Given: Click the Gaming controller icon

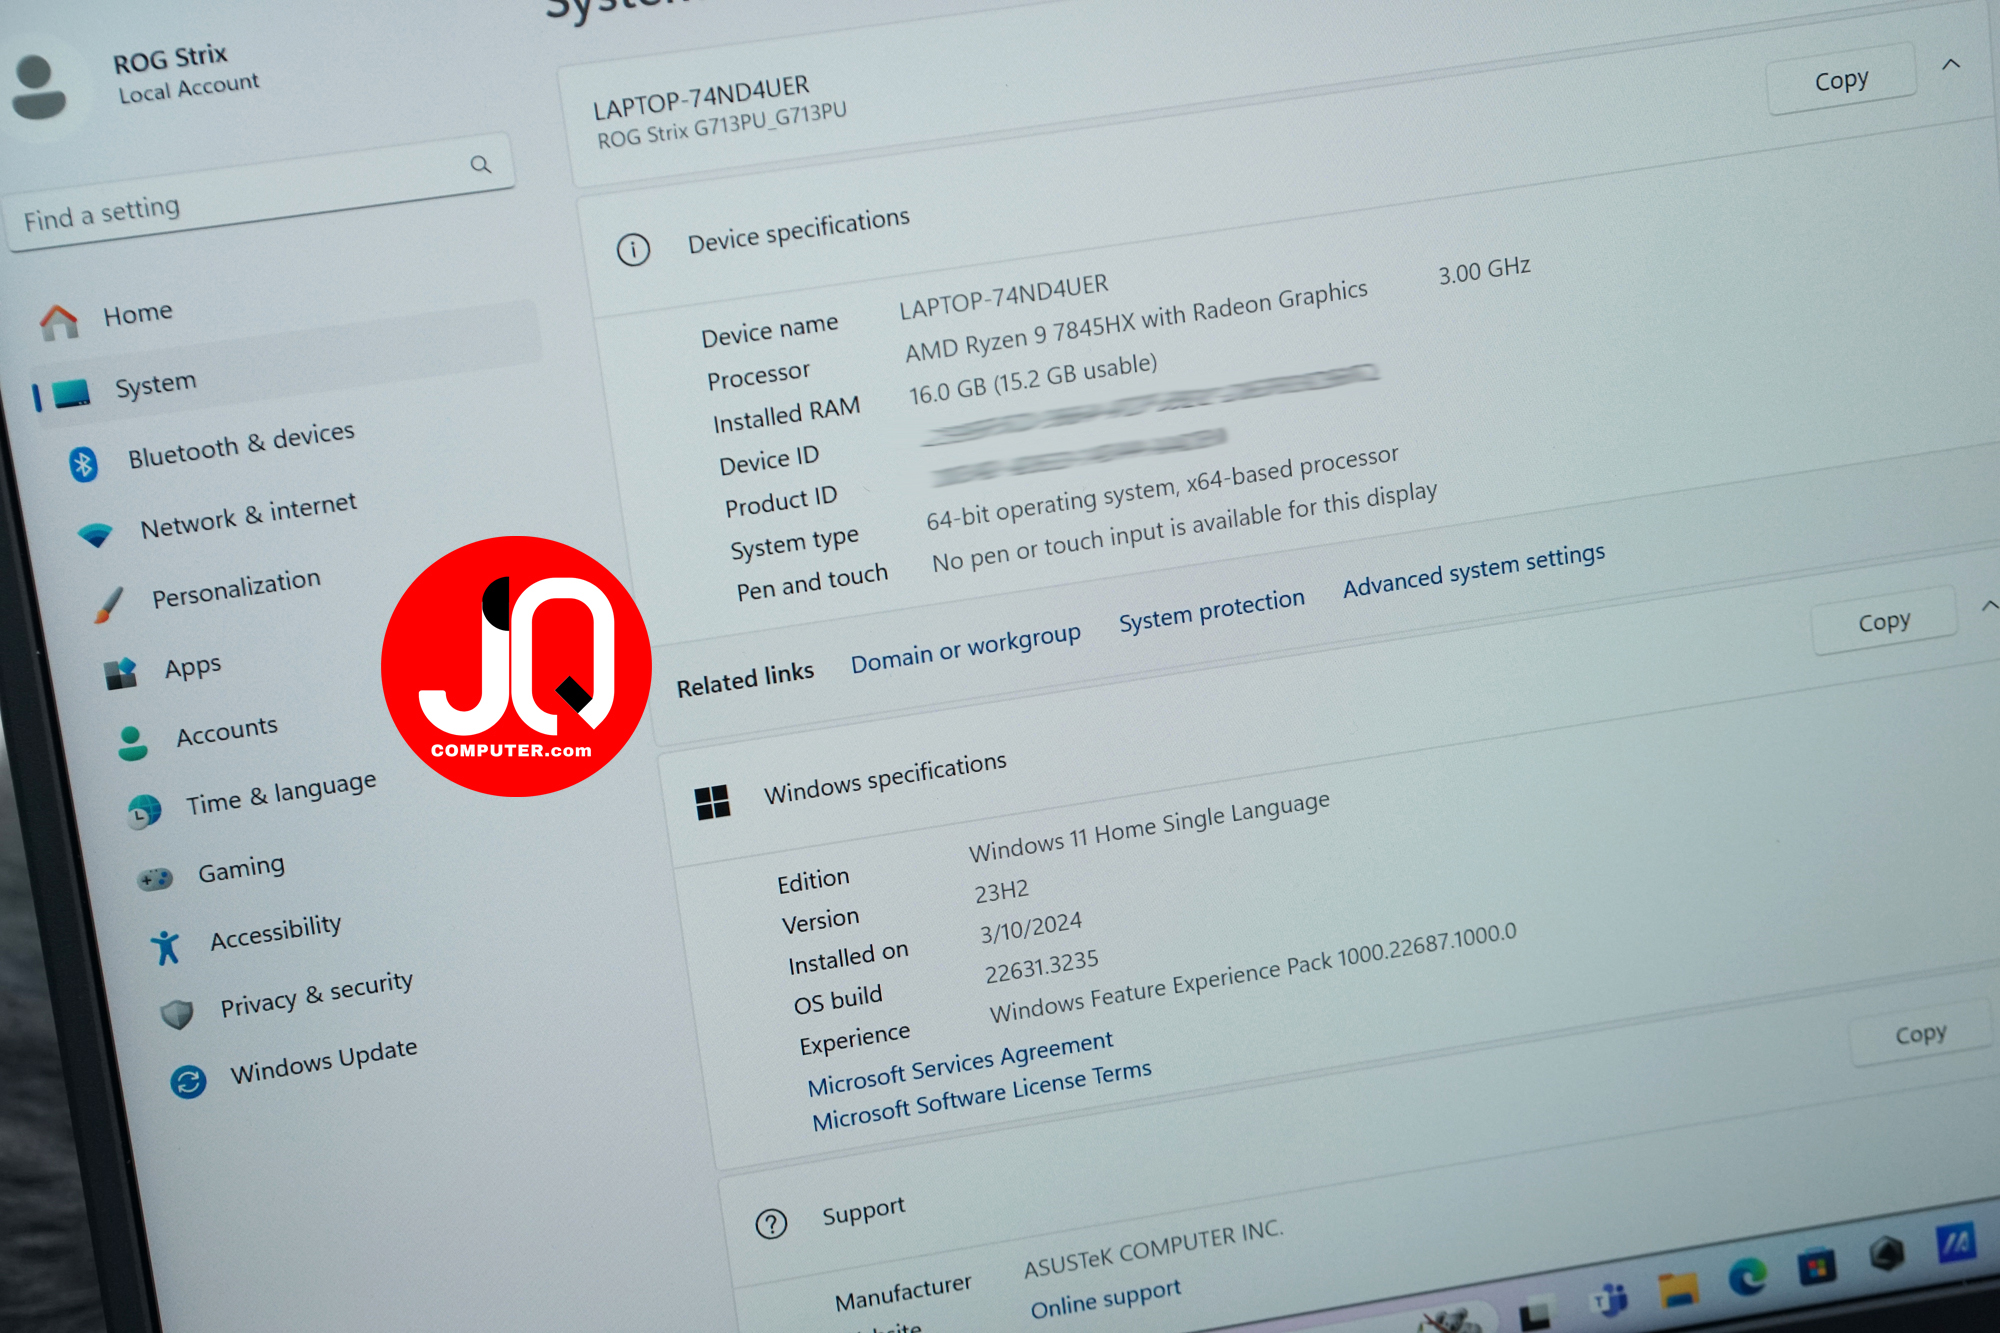Looking at the screenshot, I should coord(155,879).
